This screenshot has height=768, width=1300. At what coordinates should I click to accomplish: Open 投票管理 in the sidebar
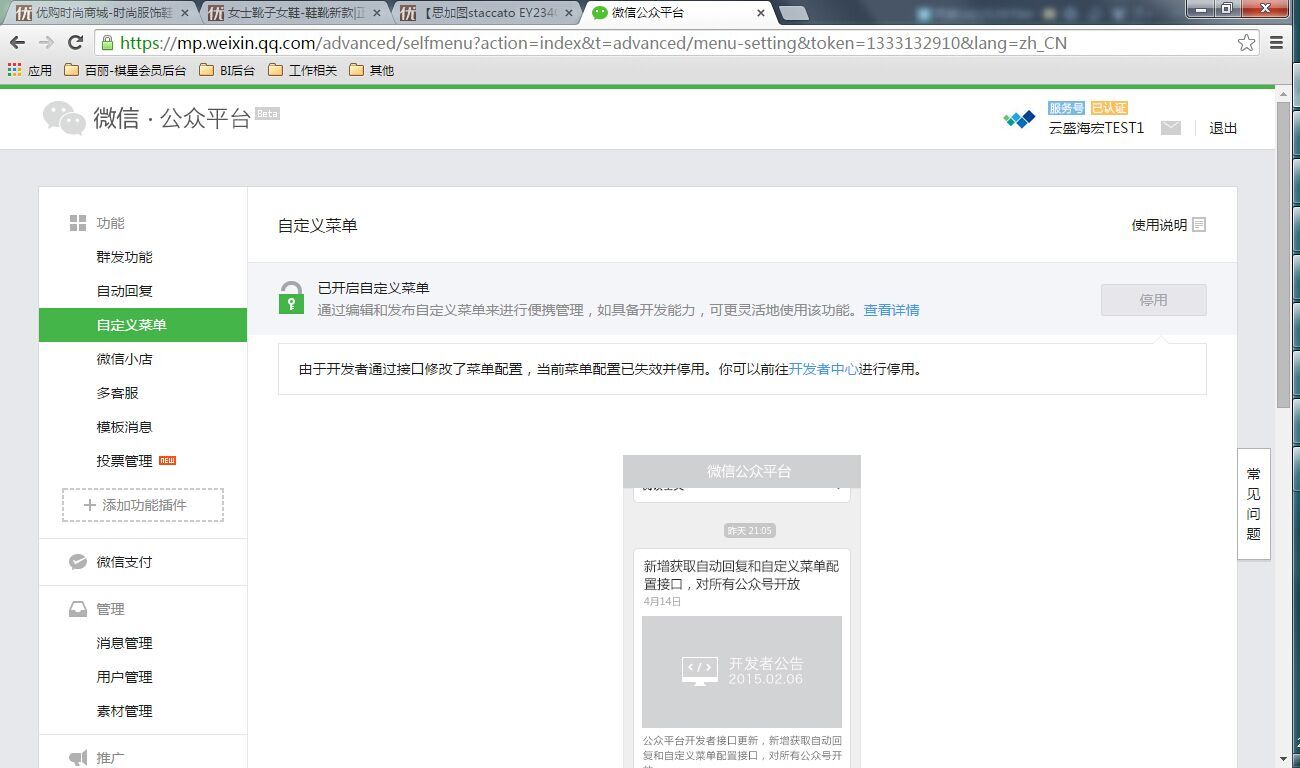(125, 461)
